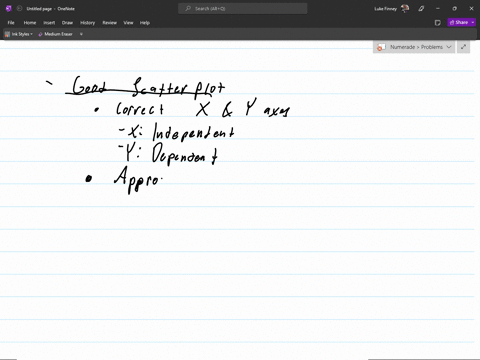Click the full page view expand icon
The height and width of the screenshot is (360, 480).
coord(463,47)
